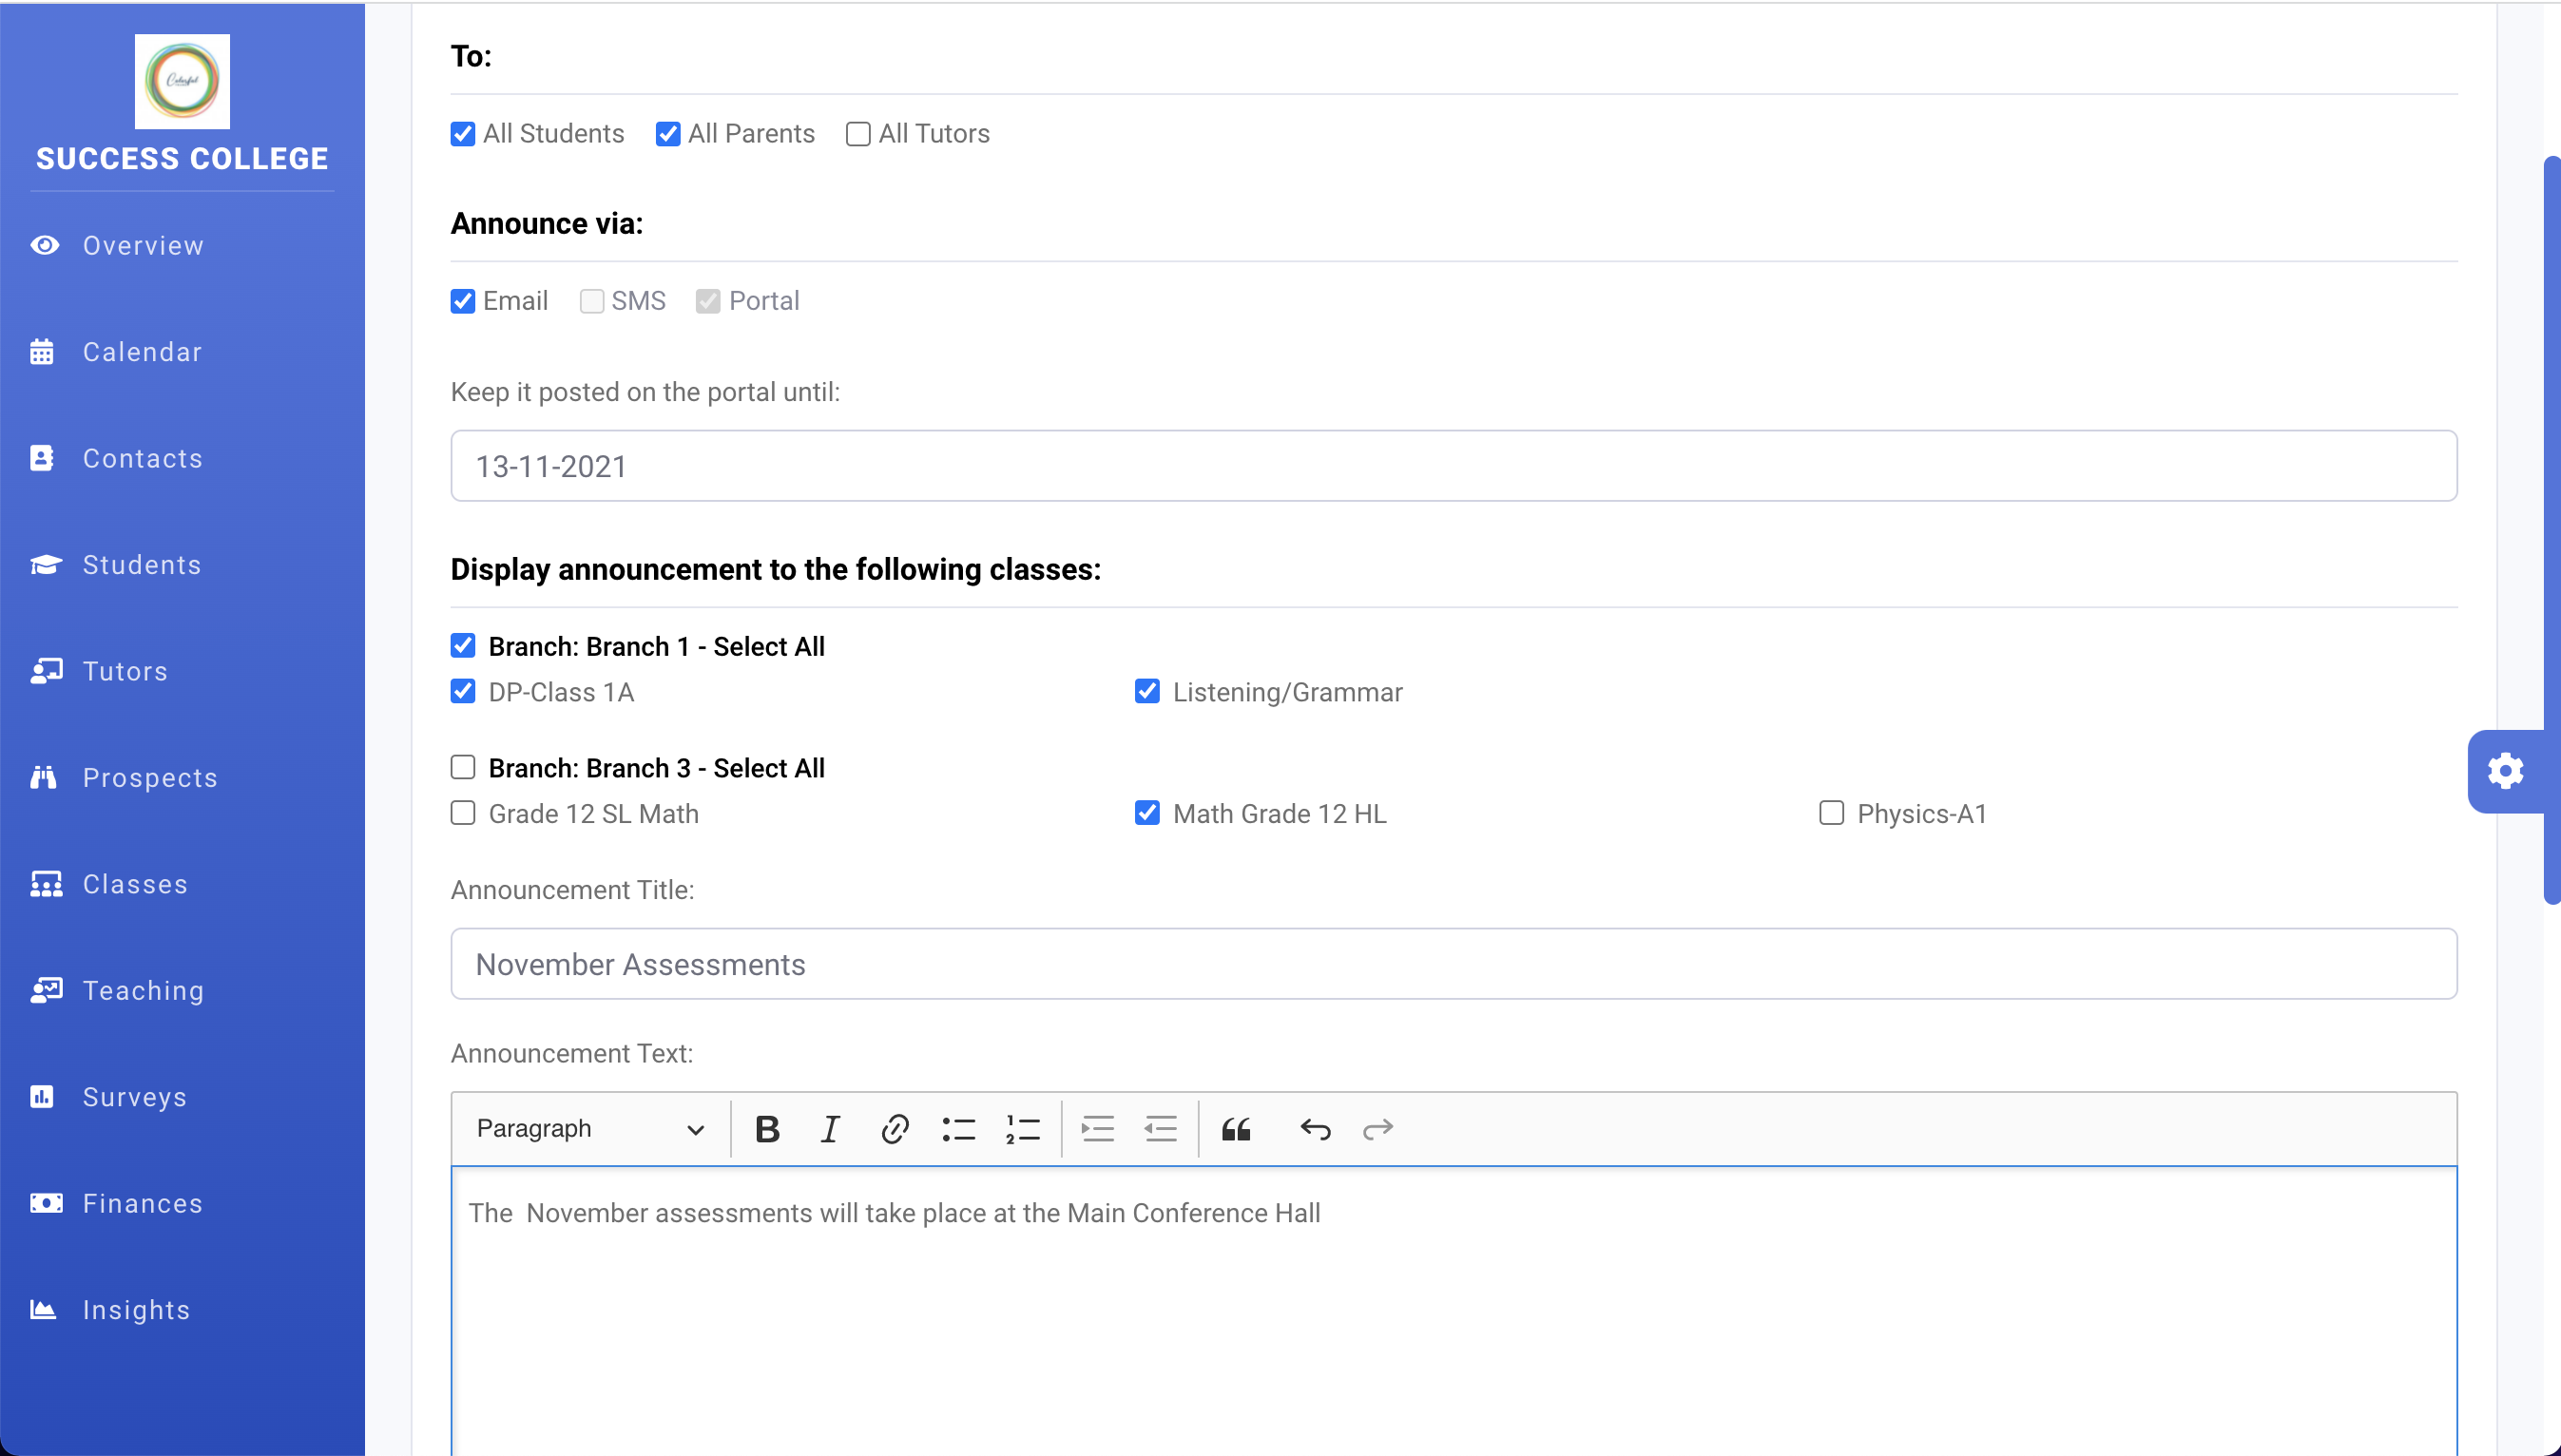
Task: Click the portal date field 13-11-2021
Action: [x=1454, y=466]
